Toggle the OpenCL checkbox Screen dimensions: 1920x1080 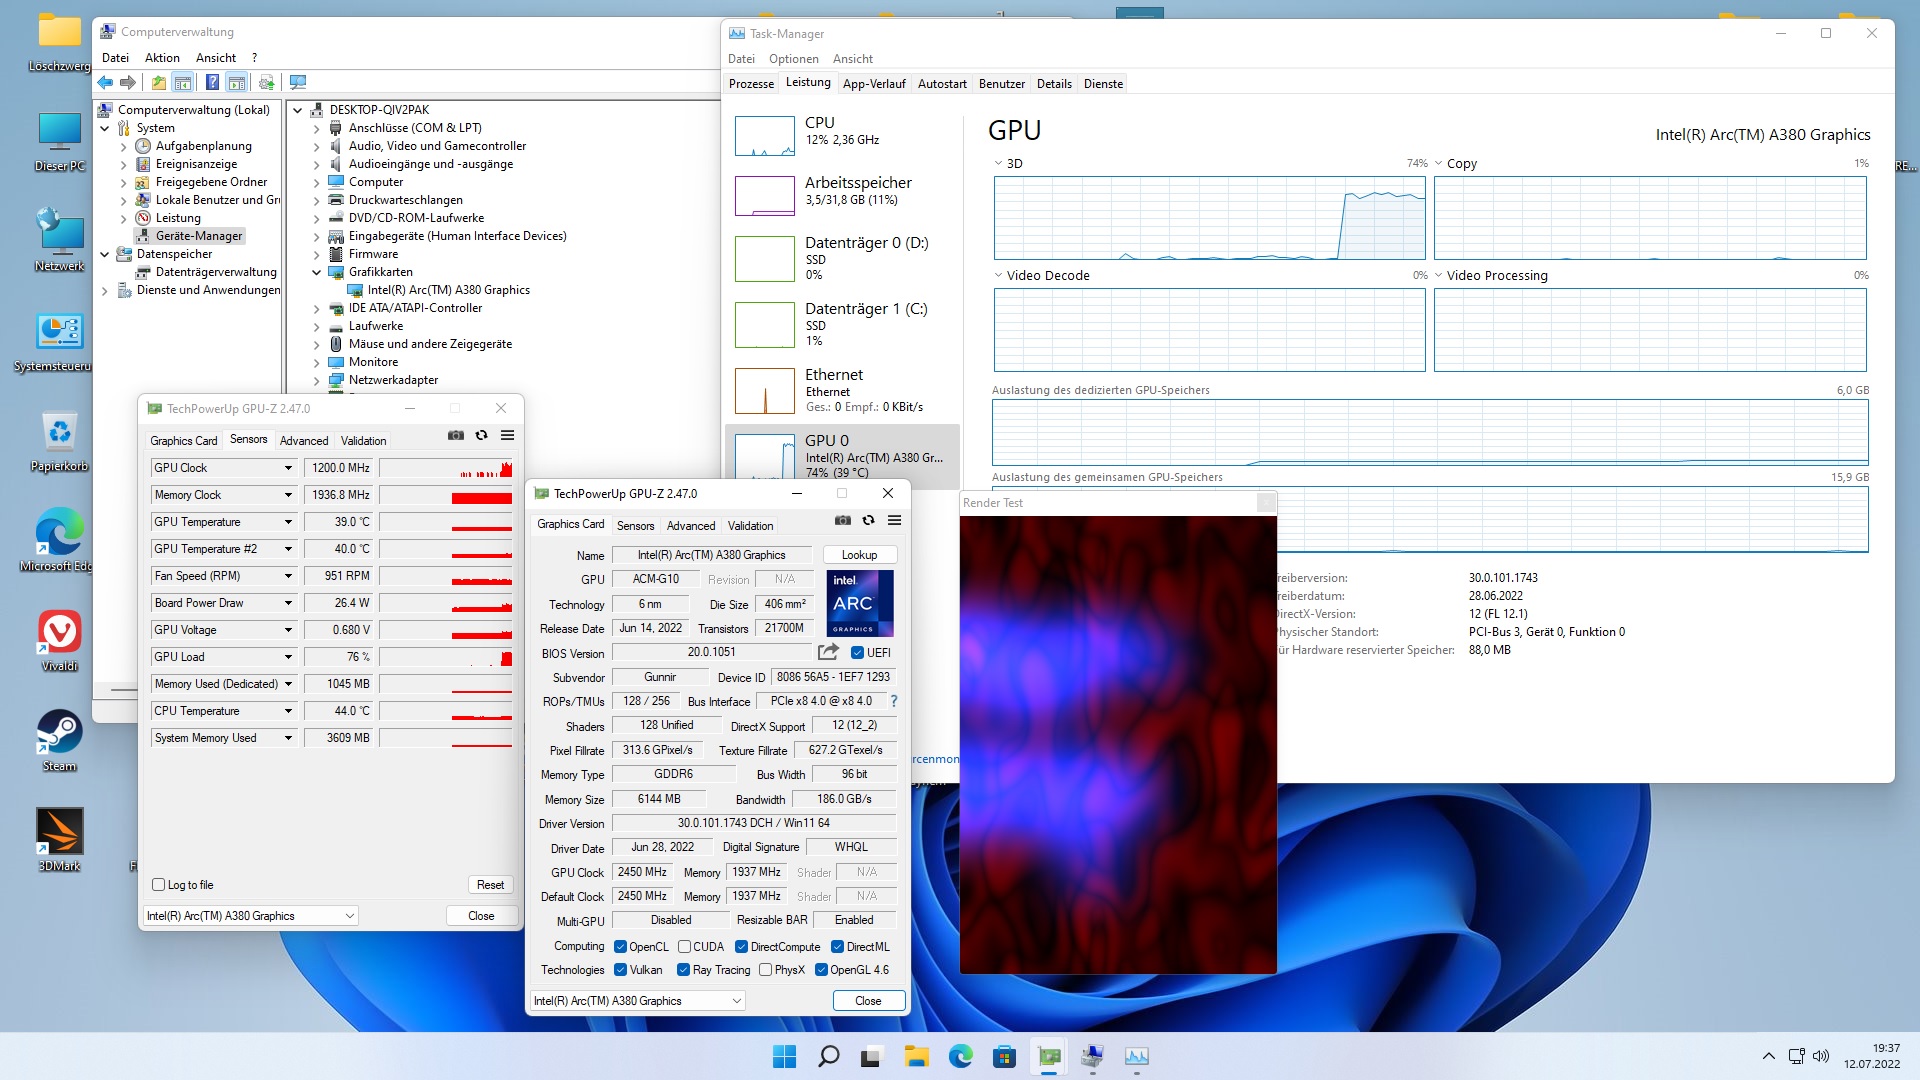[620, 947]
